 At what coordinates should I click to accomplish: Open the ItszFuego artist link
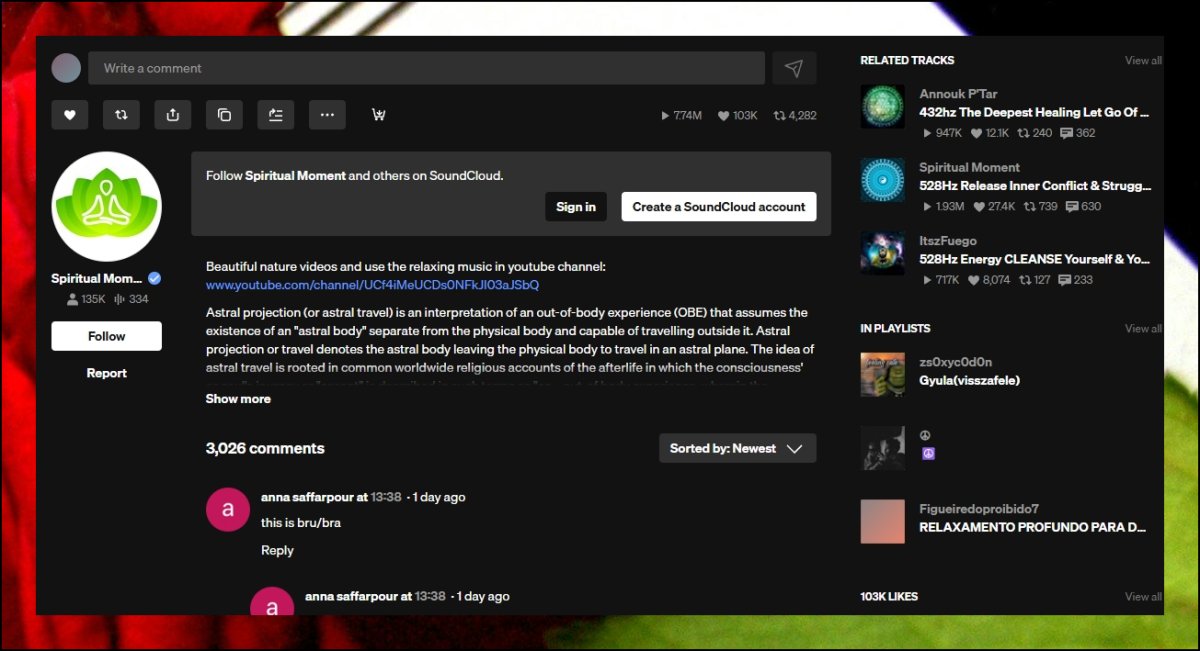click(x=948, y=241)
